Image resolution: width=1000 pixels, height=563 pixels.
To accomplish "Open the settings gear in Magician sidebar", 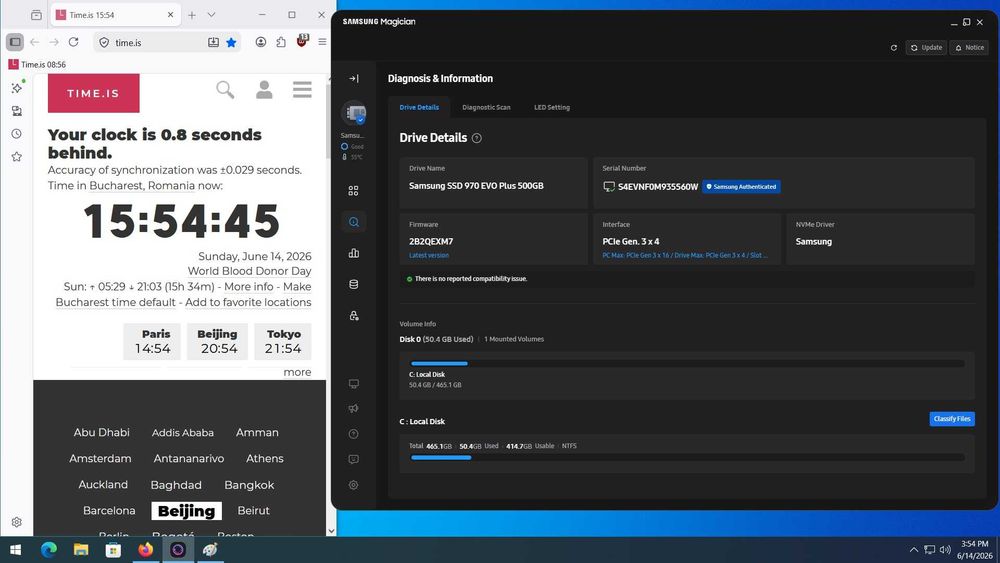I will coord(354,485).
